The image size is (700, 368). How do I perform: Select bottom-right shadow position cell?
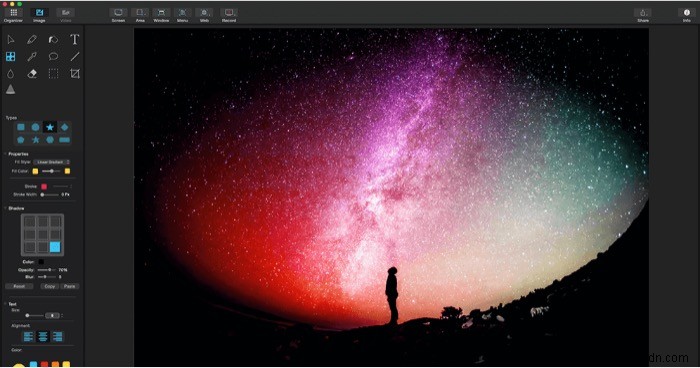[x=55, y=247]
